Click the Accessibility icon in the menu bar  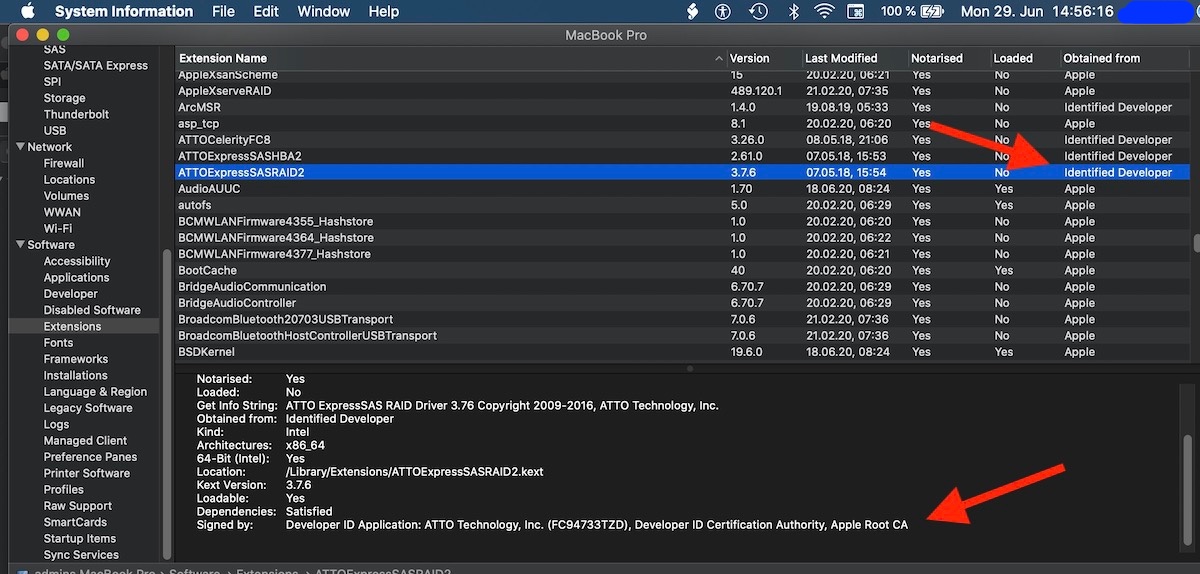point(723,12)
